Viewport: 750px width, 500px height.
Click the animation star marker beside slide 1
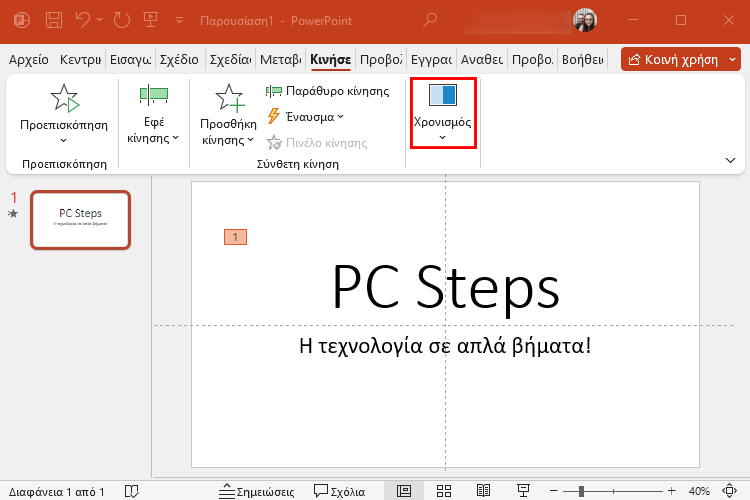point(13,214)
